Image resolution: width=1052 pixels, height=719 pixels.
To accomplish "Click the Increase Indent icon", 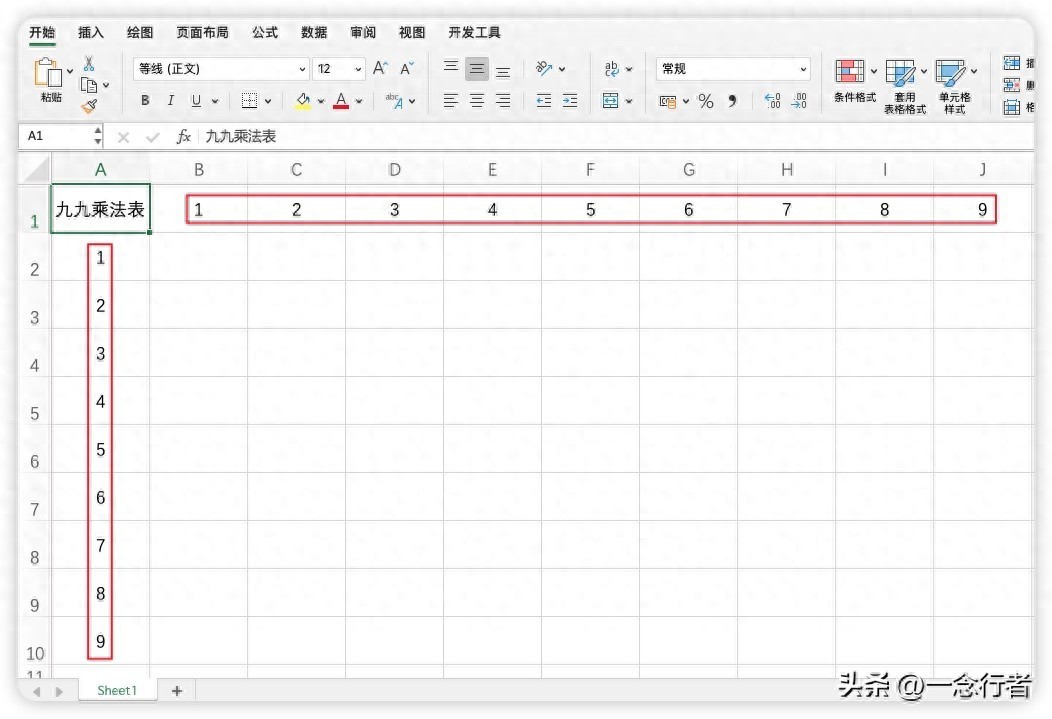I will tap(570, 101).
